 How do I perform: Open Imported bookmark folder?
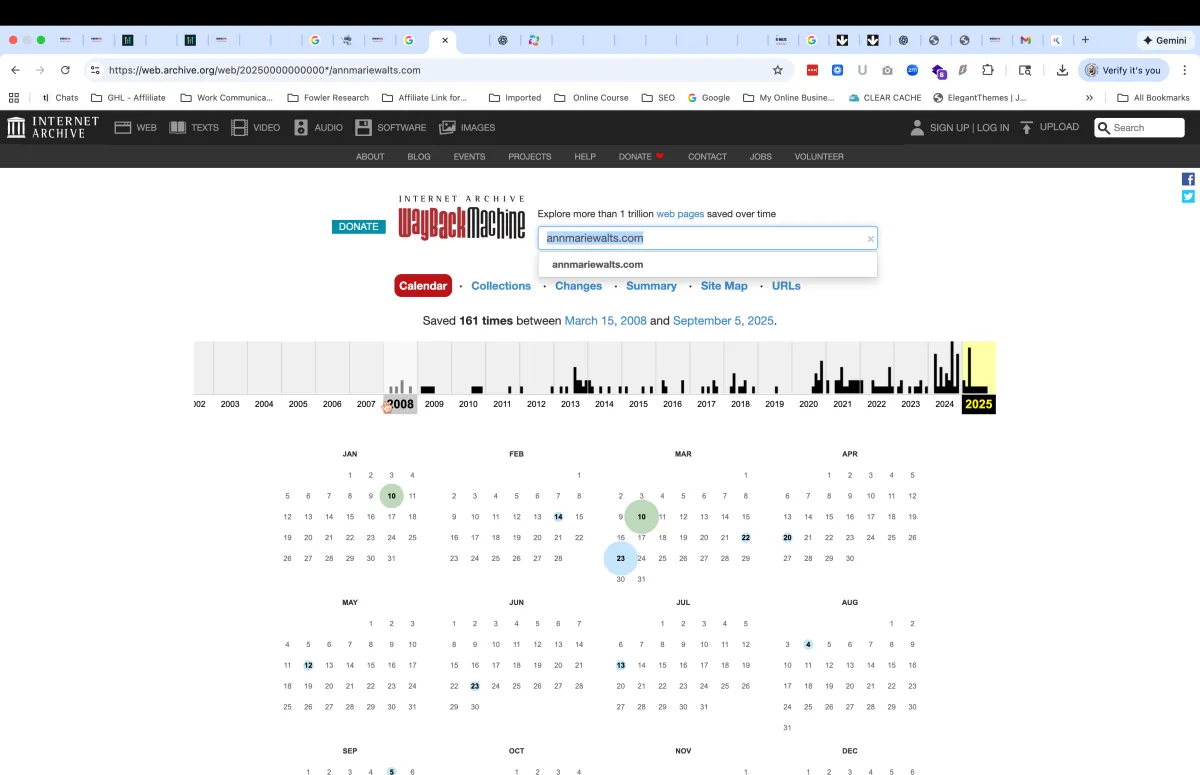point(515,97)
